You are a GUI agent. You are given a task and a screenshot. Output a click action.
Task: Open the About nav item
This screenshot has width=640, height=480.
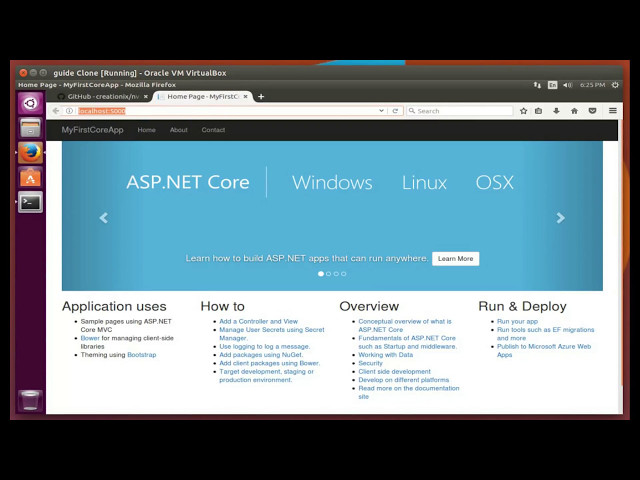179,130
